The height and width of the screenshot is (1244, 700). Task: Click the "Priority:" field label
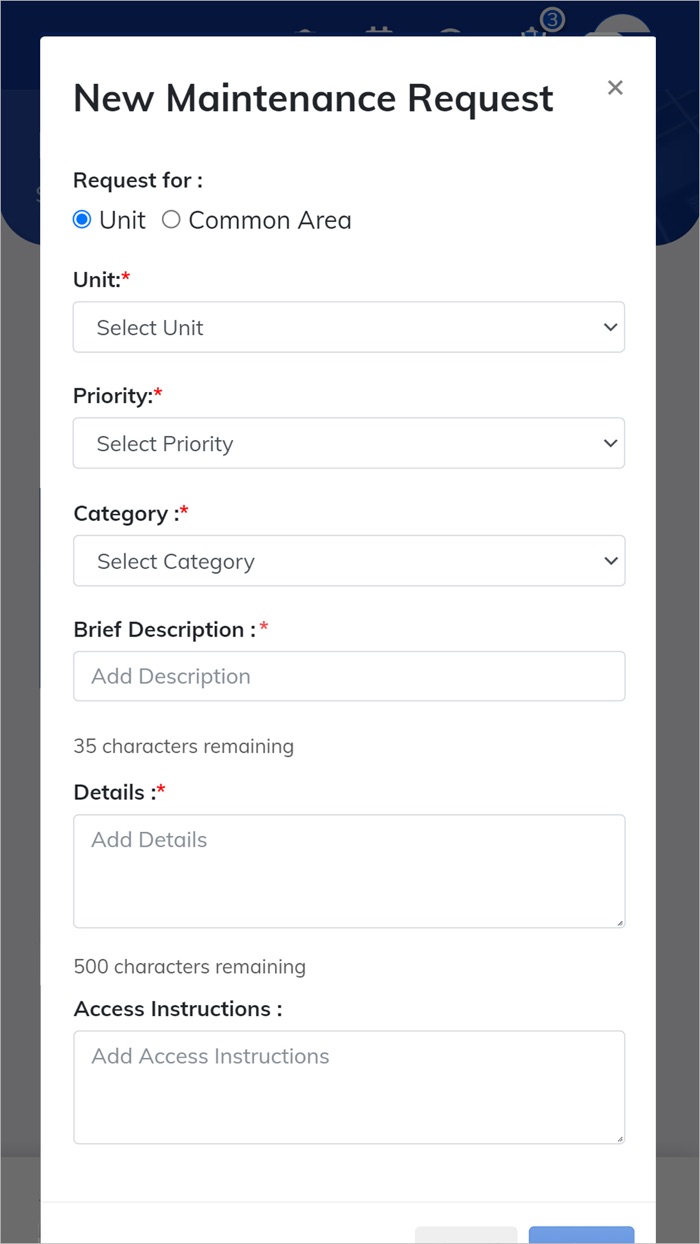coord(112,396)
